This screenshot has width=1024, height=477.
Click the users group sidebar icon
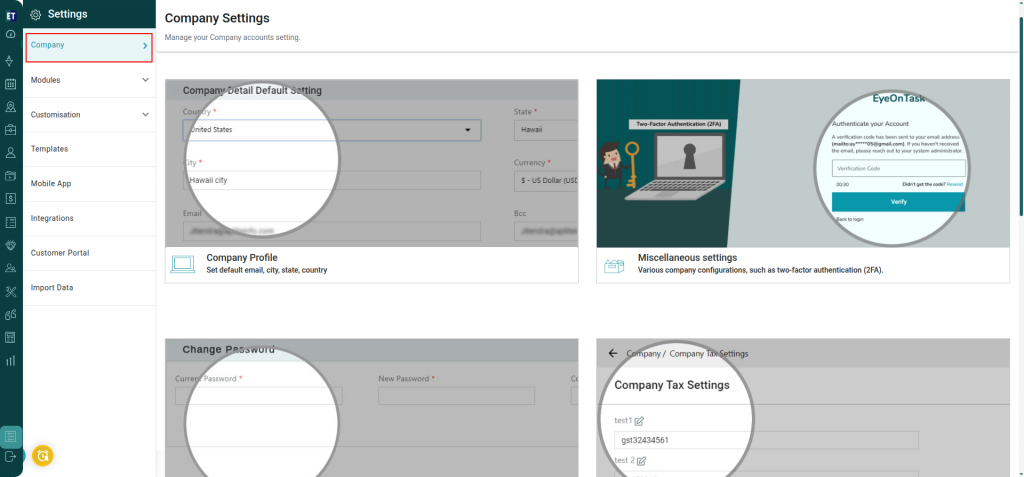point(10,268)
